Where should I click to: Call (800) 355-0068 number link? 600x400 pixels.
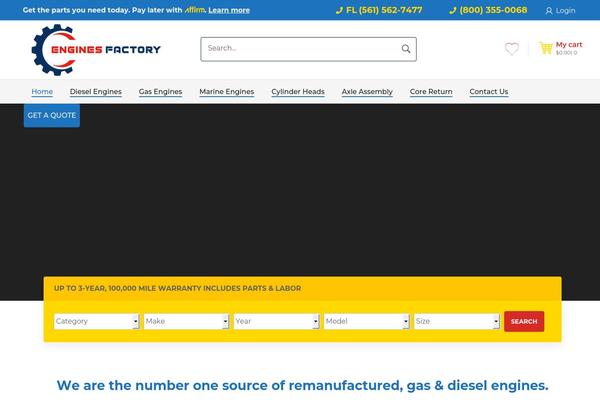pyautogui.click(x=493, y=10)
